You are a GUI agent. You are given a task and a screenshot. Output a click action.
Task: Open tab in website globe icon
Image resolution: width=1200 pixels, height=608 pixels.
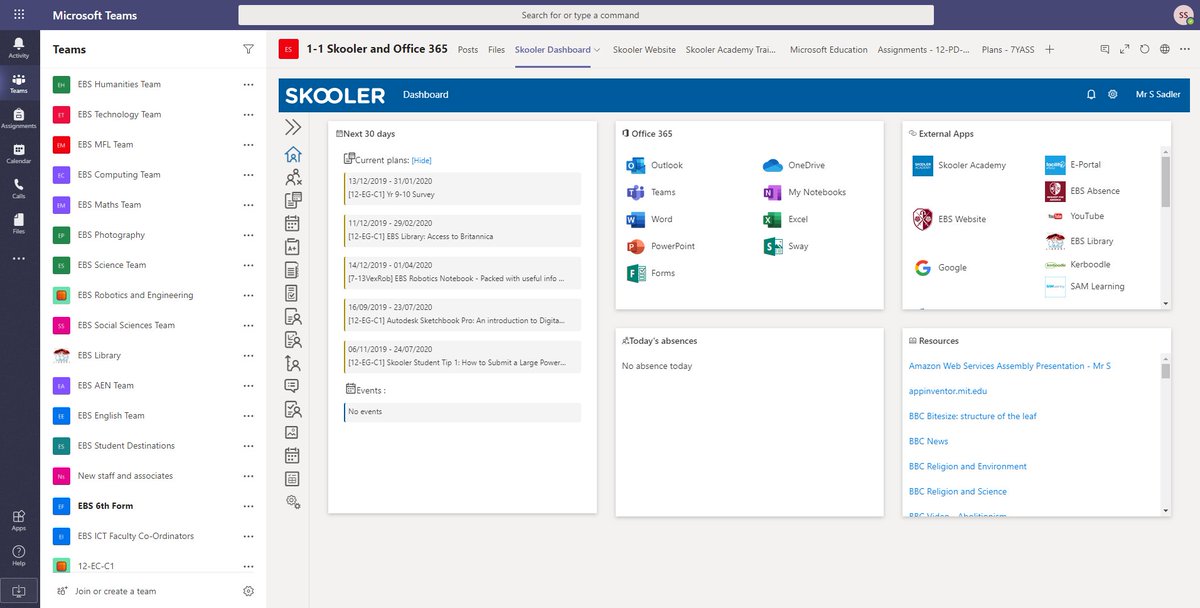[x=1165, y=49]
